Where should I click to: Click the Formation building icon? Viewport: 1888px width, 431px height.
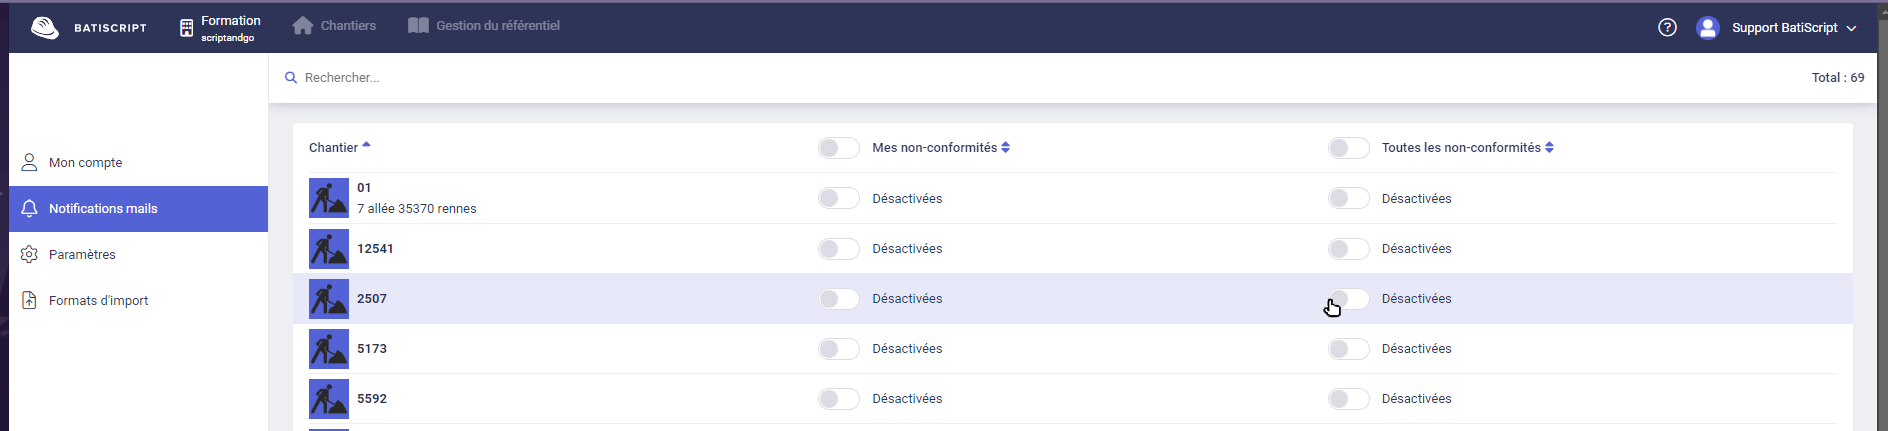click(x=186, y=28)
